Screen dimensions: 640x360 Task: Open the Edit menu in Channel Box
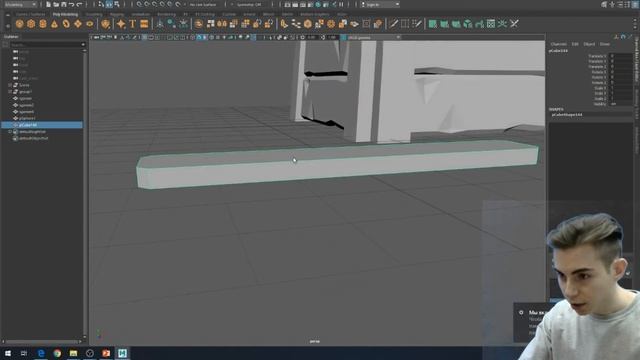pyautogui.click(x=575, y=44)
